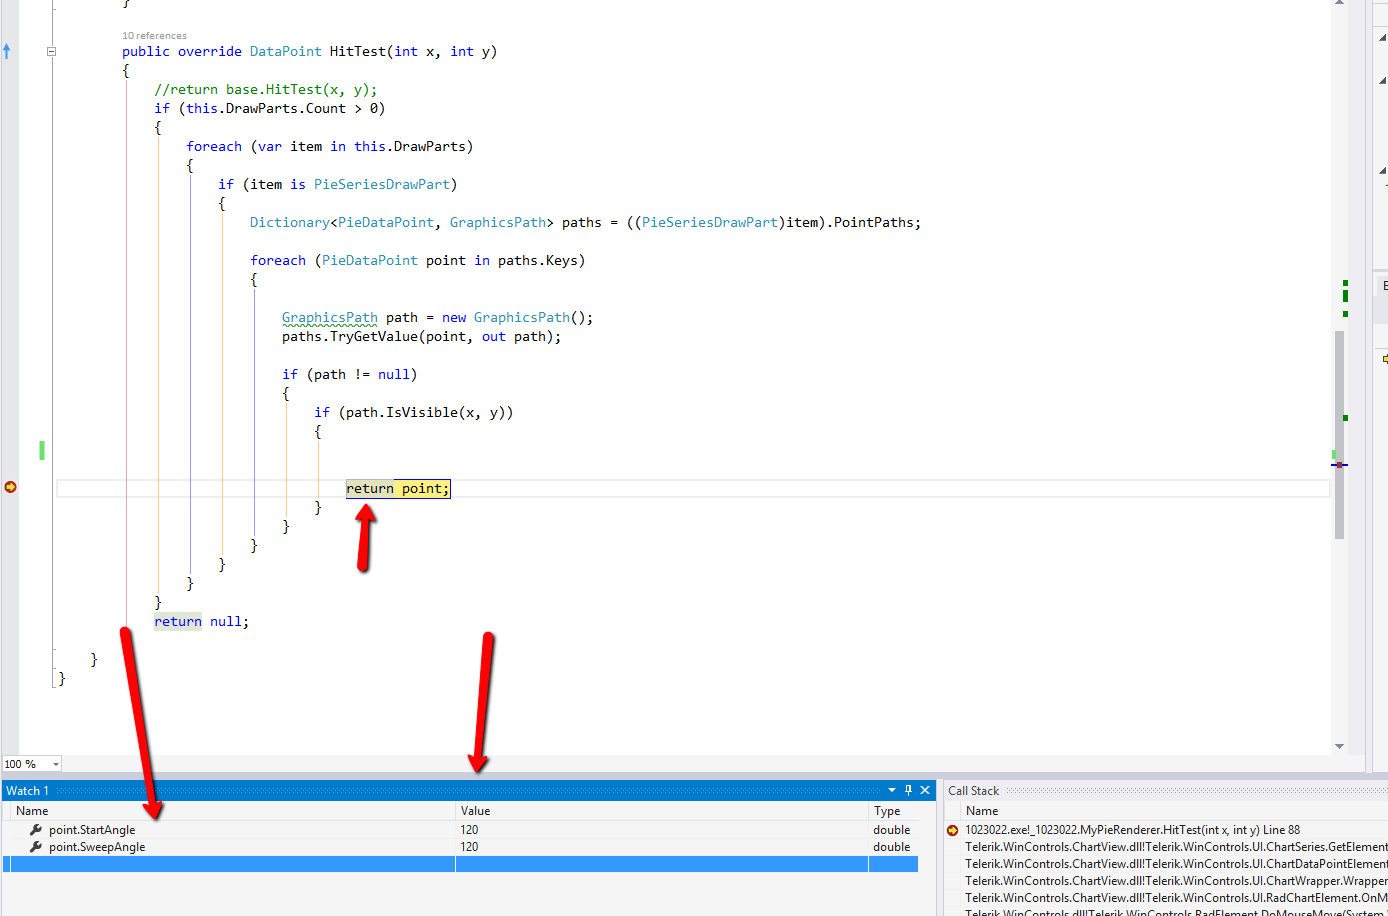Click the editor vertical scrollbar thumb
Screen dimensions: 1388x916
pos(1339,435)
